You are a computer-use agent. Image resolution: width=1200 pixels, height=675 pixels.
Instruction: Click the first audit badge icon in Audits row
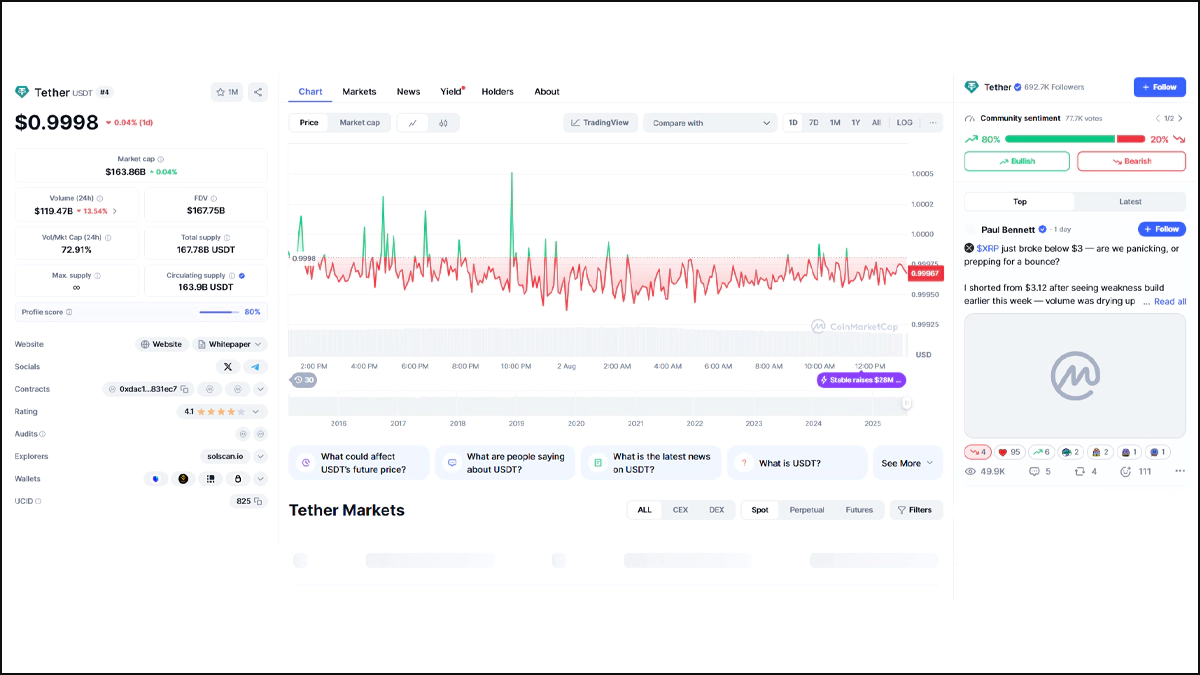tap(242, 434)
